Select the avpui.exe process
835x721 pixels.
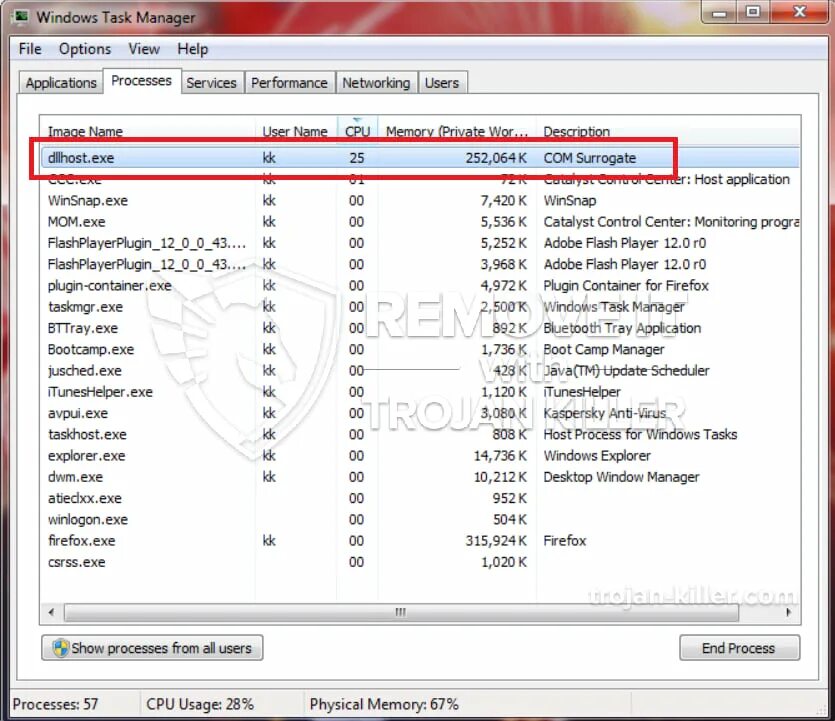tap(420, 413)
